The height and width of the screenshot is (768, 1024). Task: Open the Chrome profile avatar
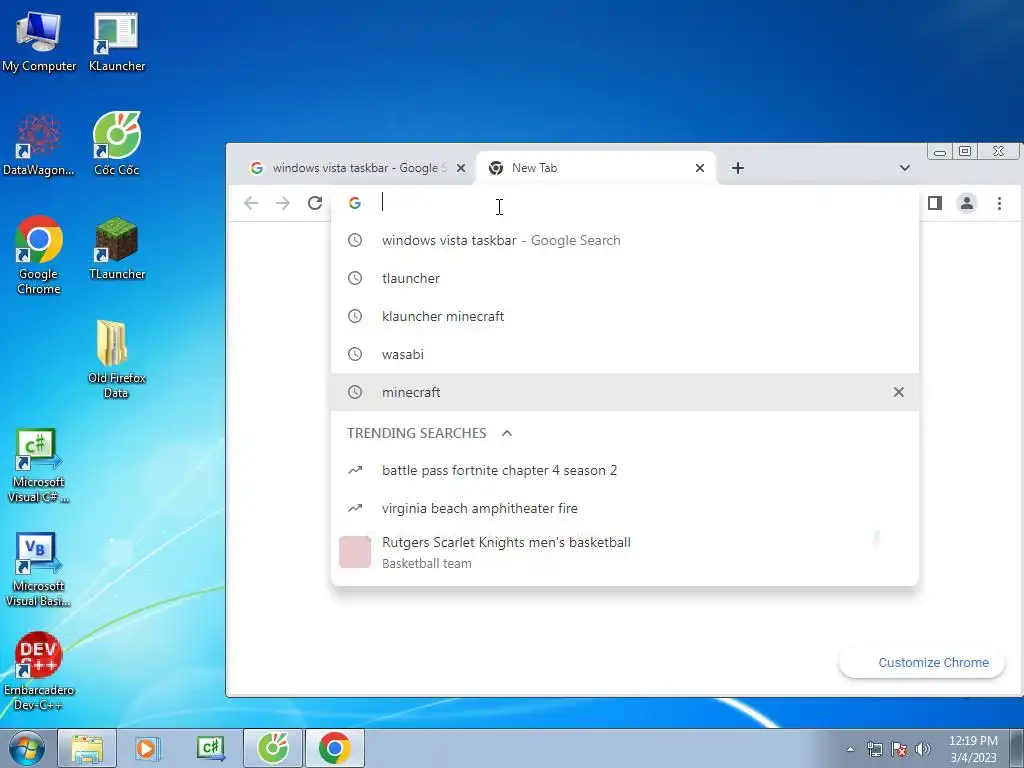967,203
